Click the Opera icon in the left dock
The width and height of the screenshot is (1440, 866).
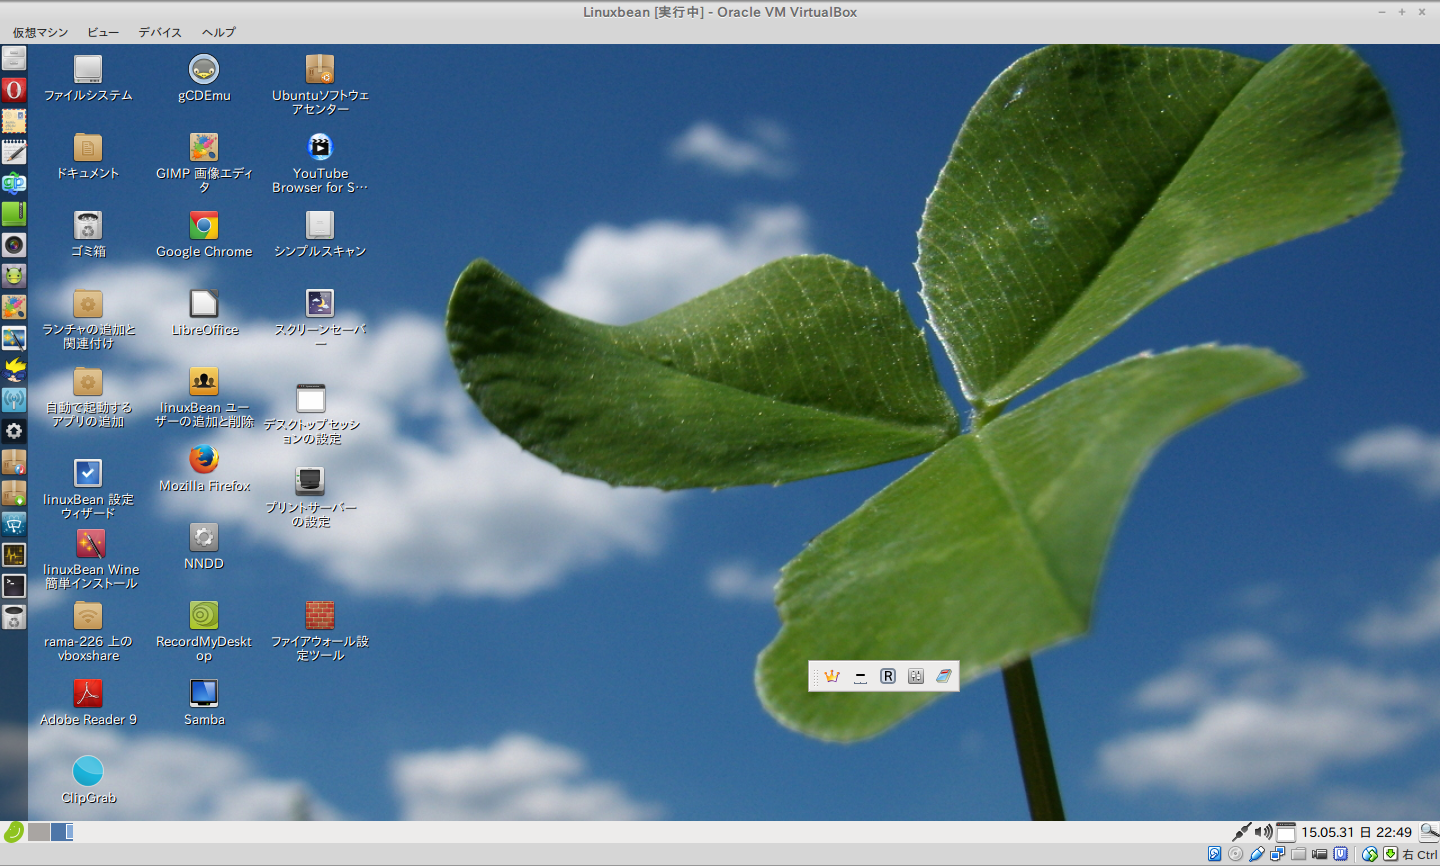point(14,90)
